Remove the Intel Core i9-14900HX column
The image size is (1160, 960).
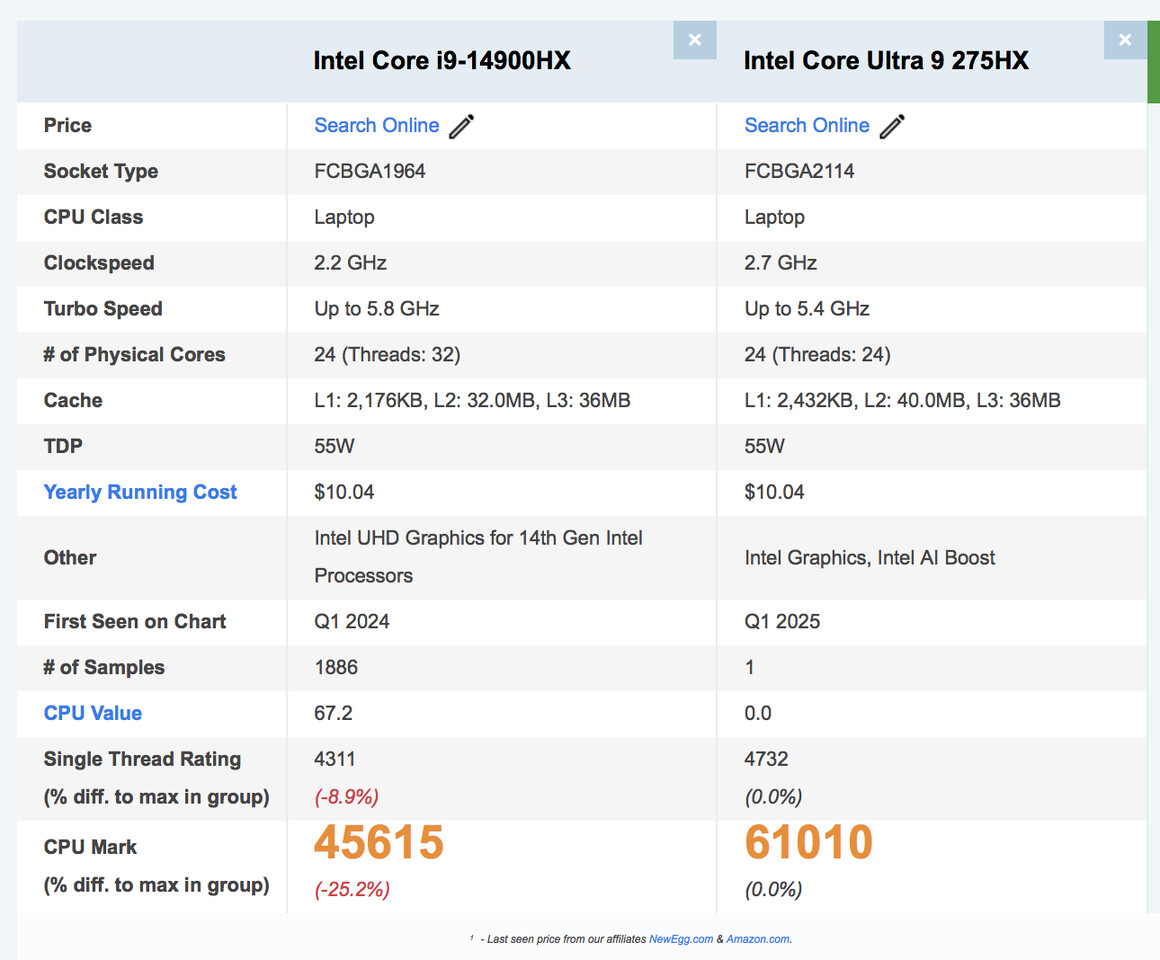pos(695,40)
